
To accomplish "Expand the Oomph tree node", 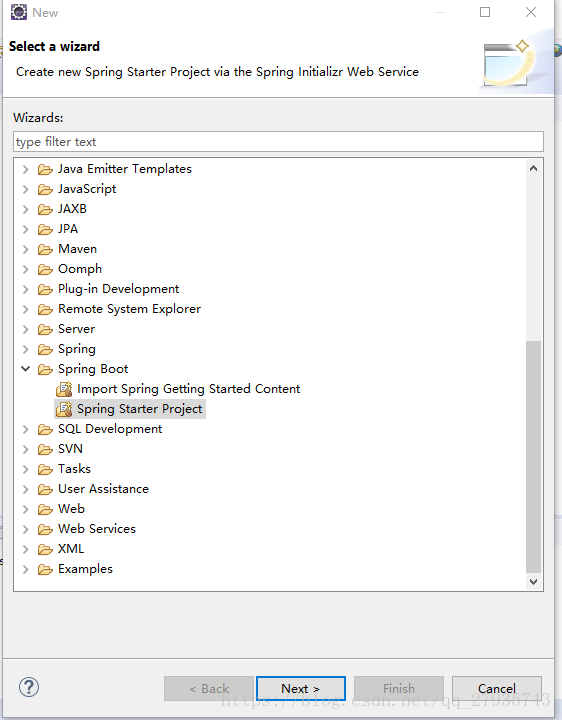I will [26, 270].
